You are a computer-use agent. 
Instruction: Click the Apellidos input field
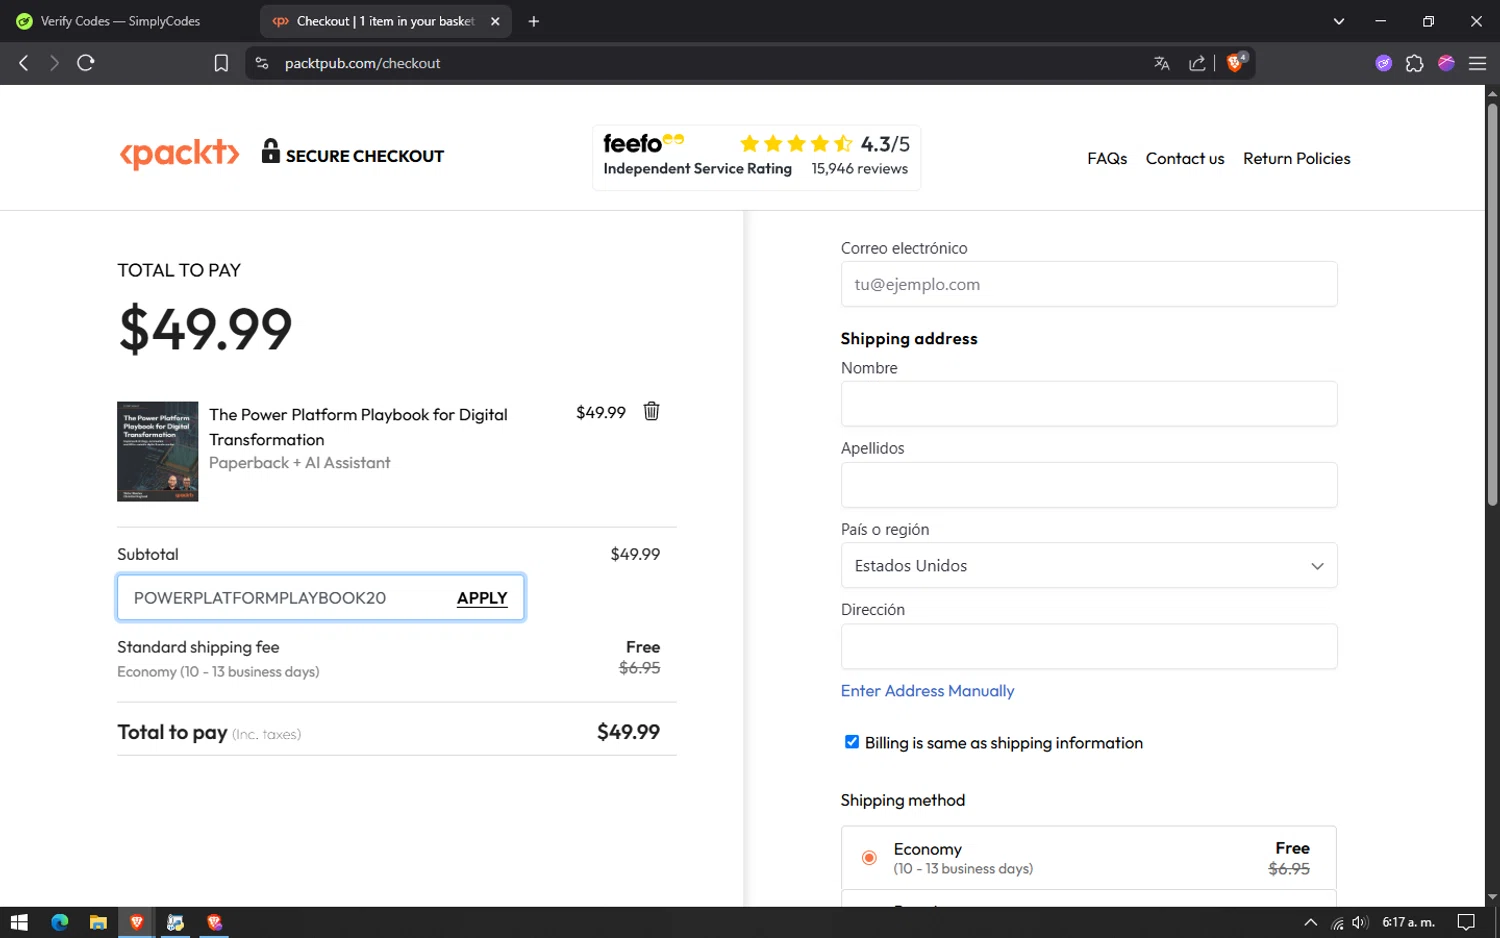1089,485
